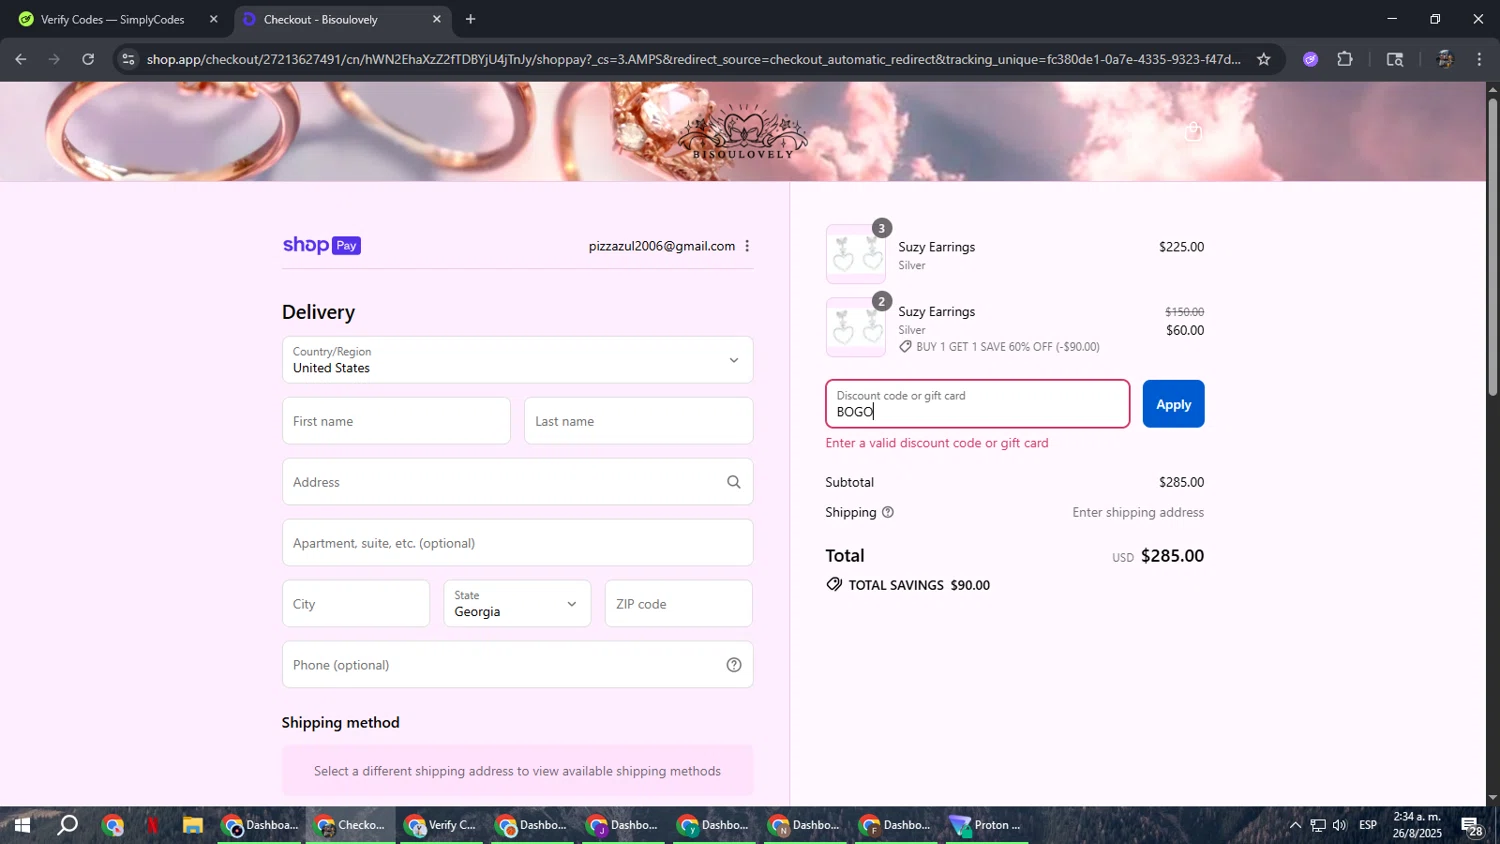Screen dimensions: 1500x844
Task: Close the Verify Codes — SimplyCodes tab
Action: pos(213,19)
